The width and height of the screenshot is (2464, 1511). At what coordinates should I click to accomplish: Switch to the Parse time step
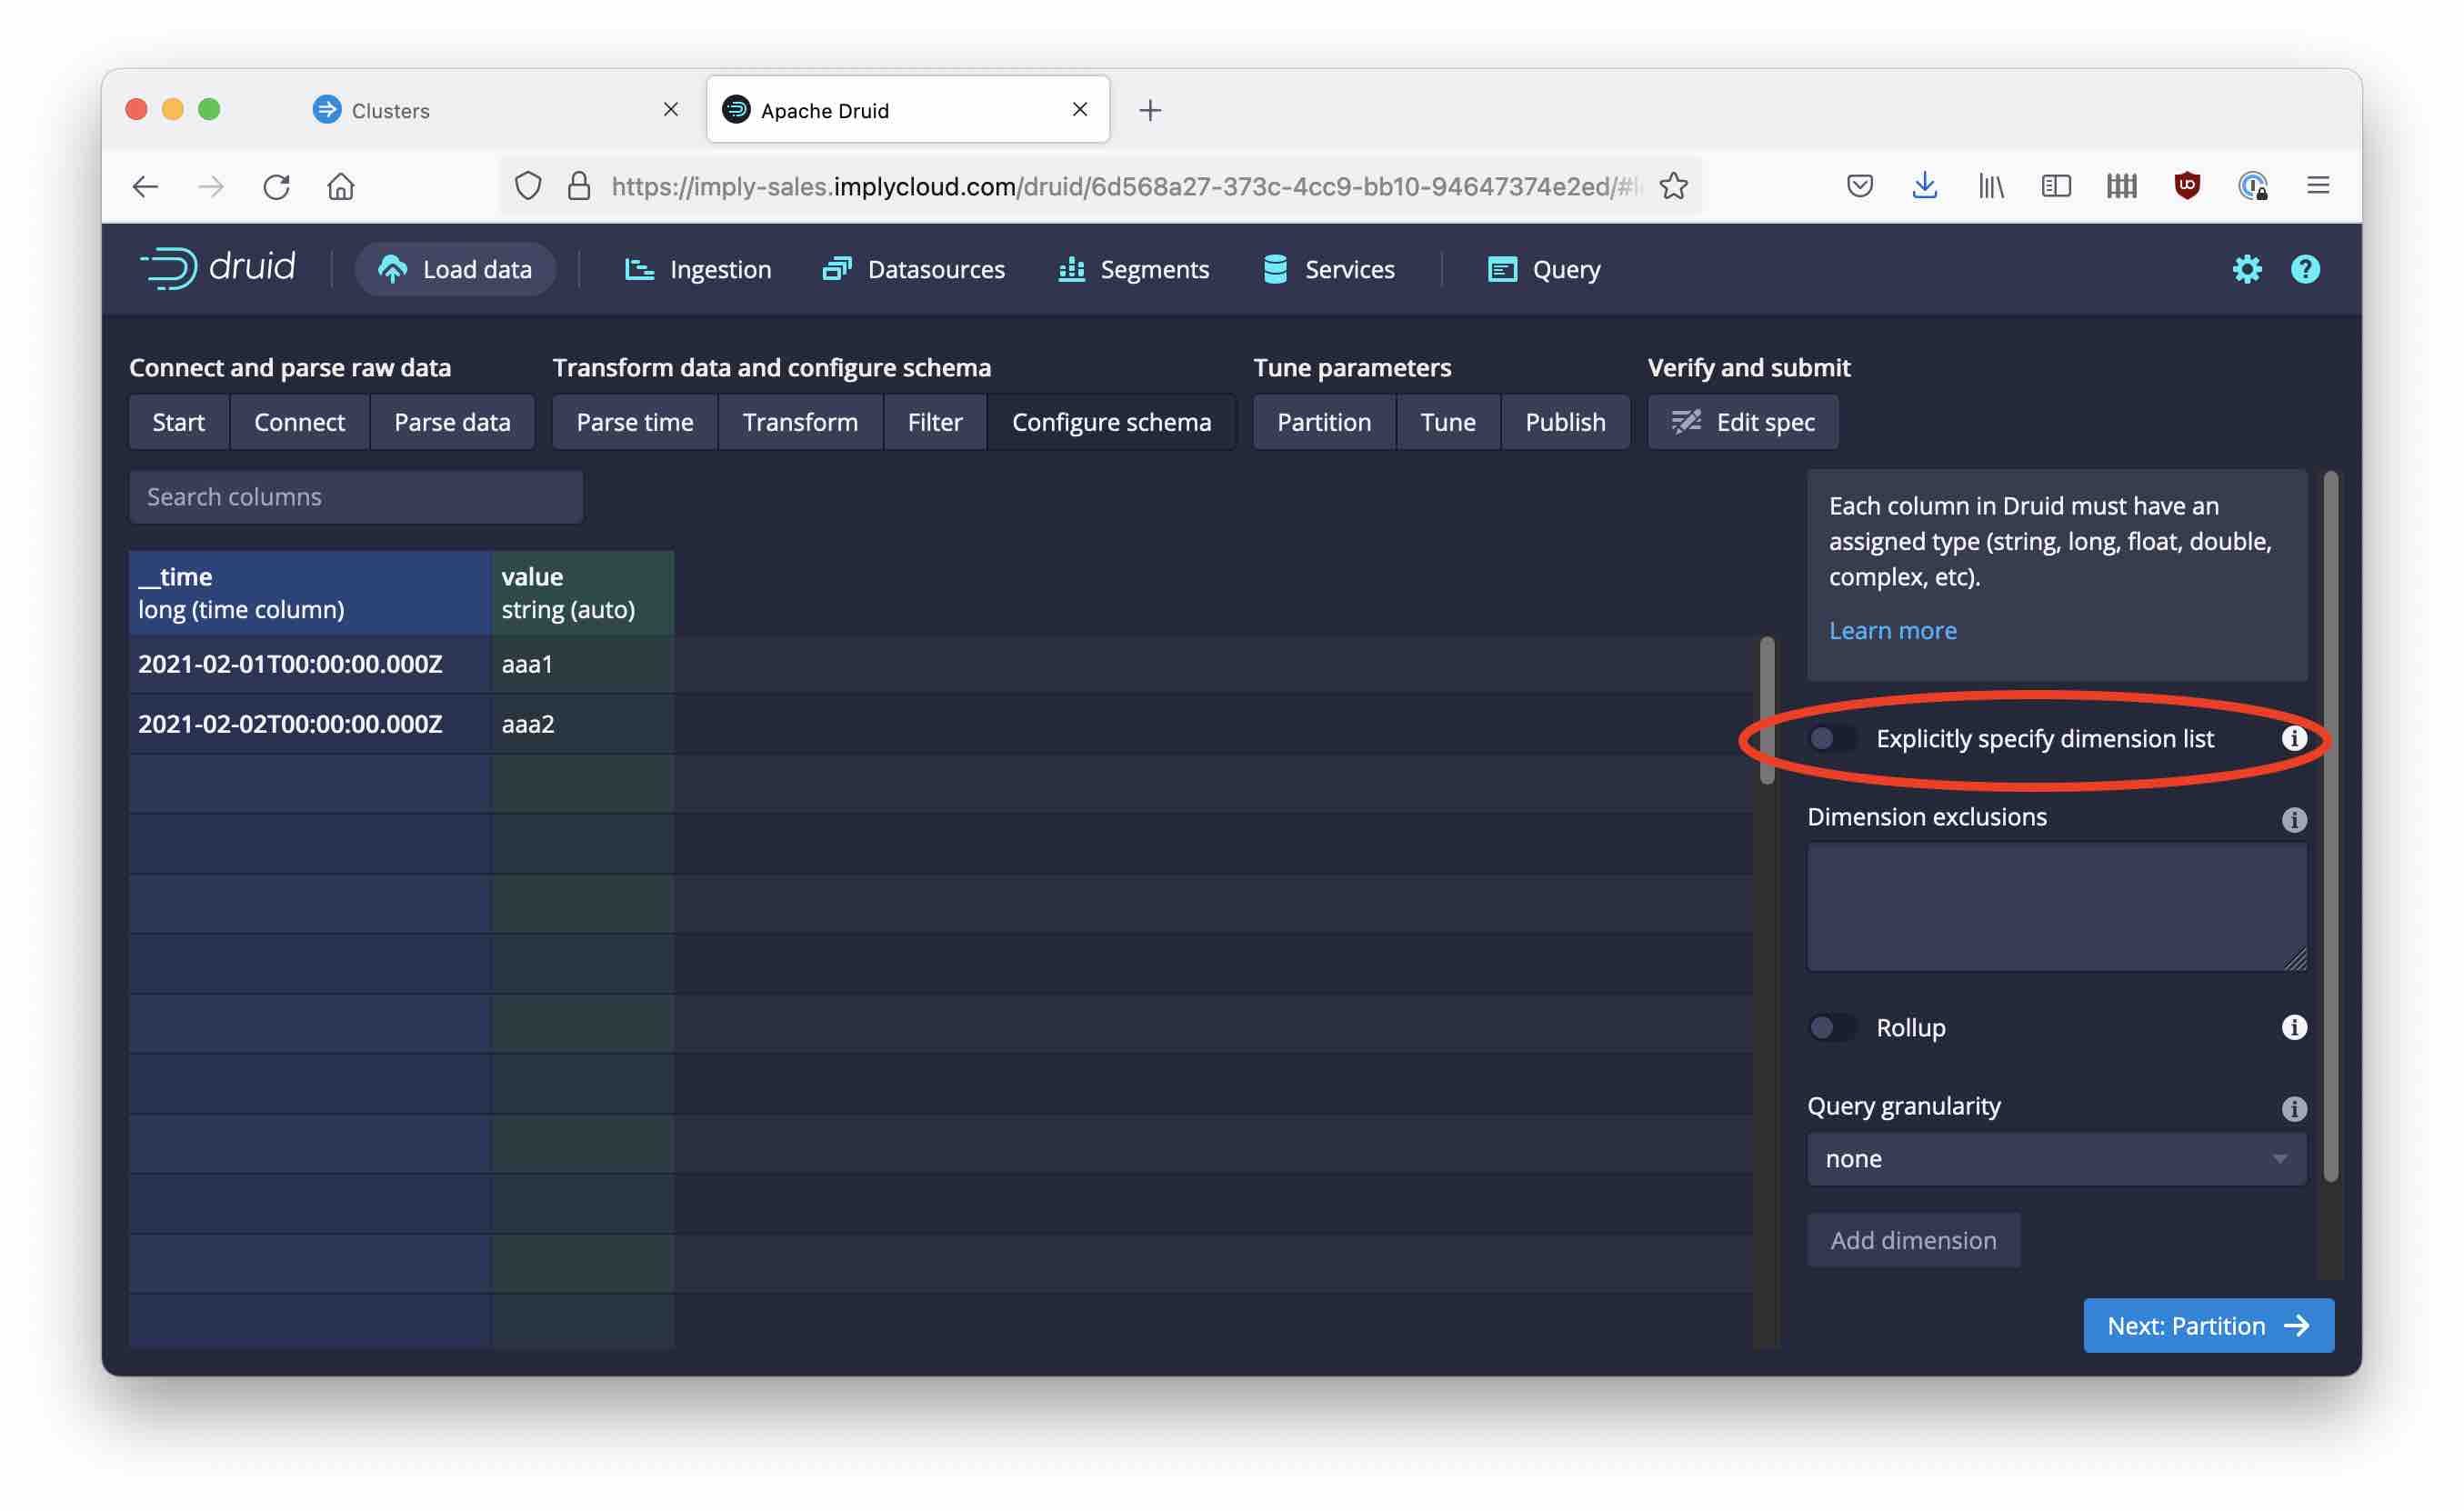pos(634,421)
